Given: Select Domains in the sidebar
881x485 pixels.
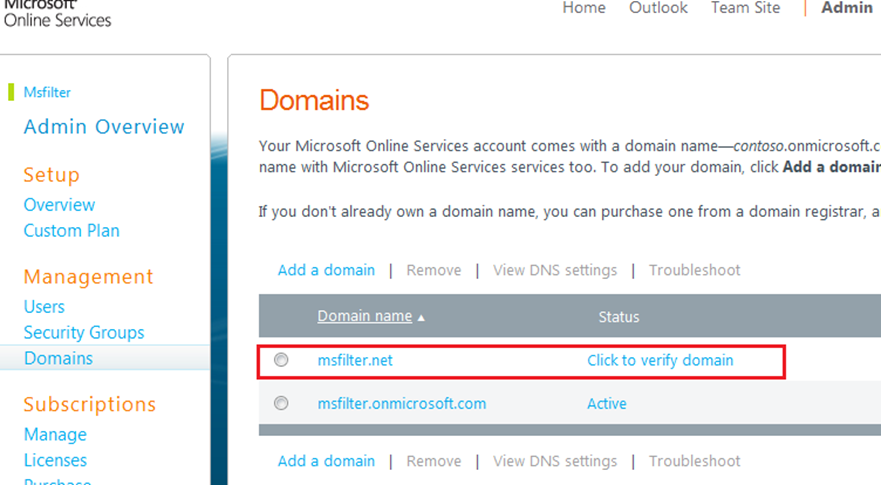Looking at the screenshot, I should pos(58,359).
